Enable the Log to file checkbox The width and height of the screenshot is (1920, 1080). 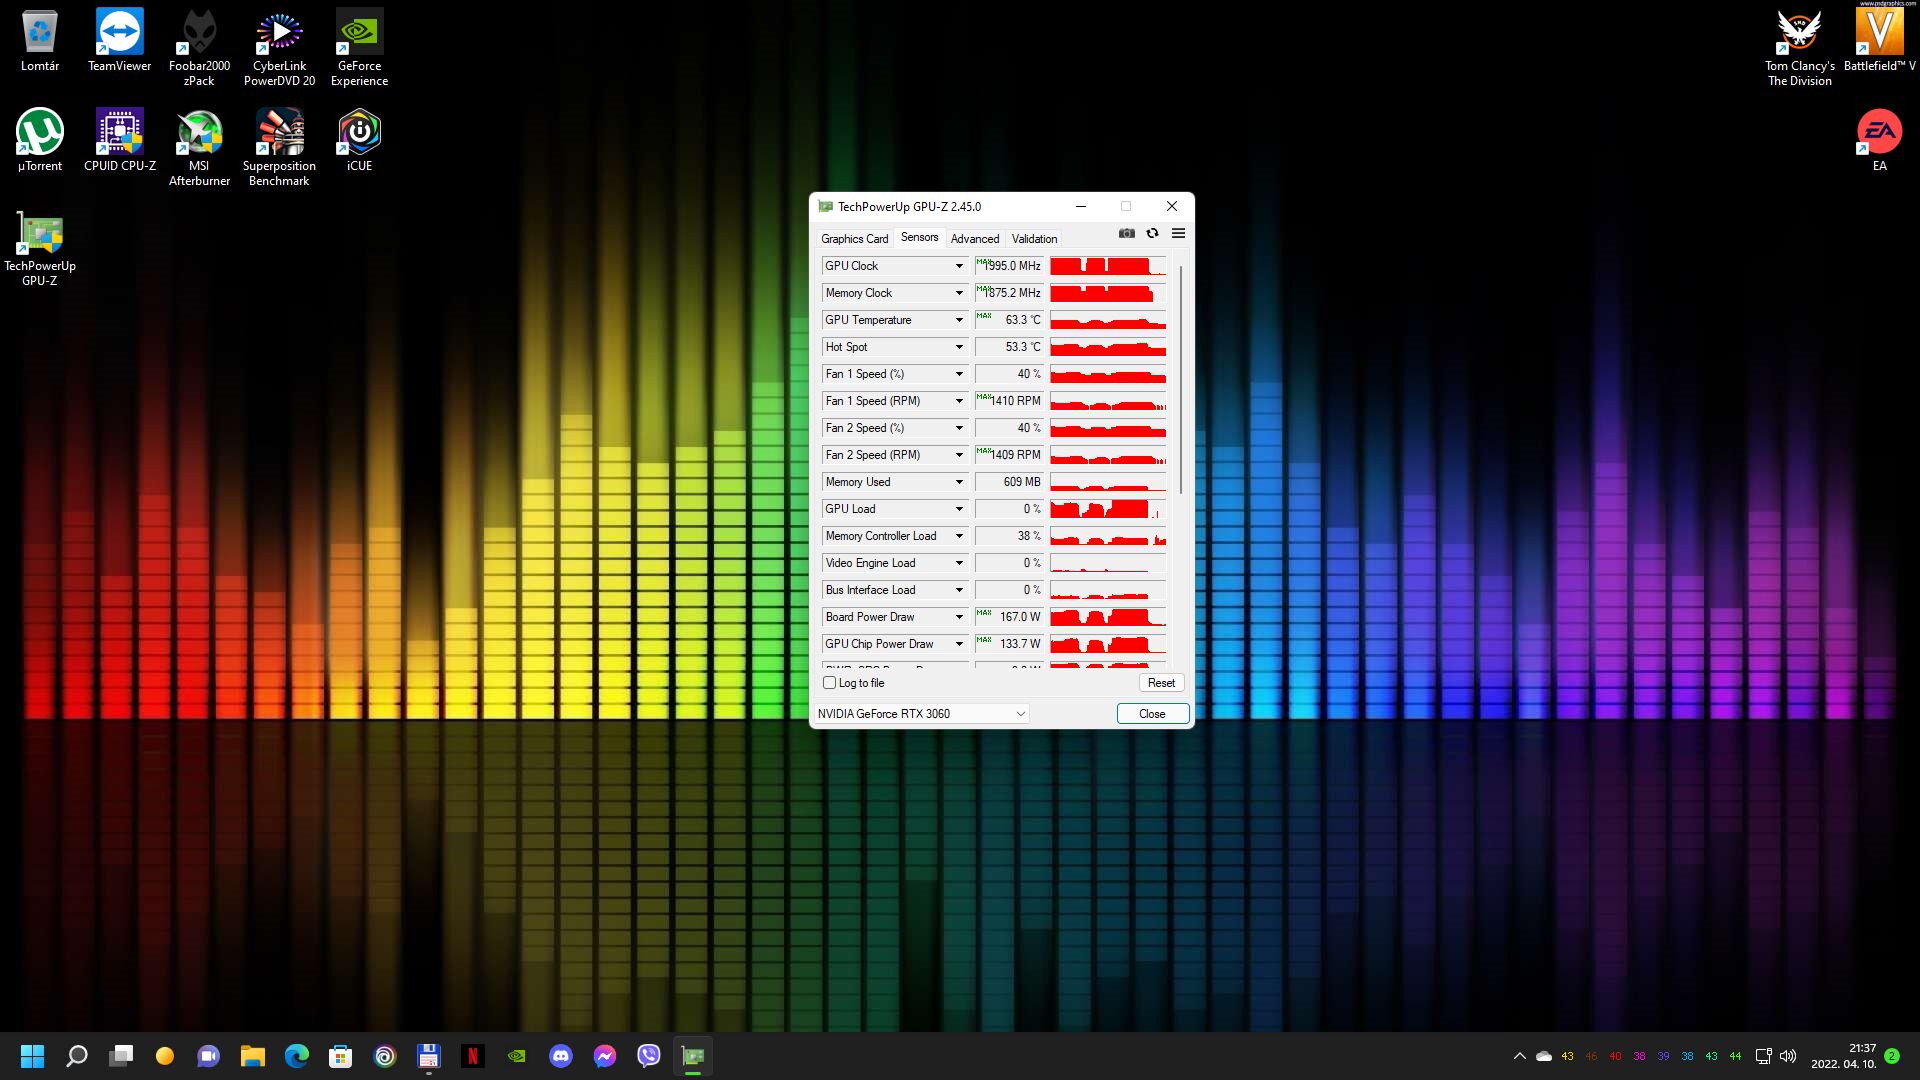pos(830,683)
